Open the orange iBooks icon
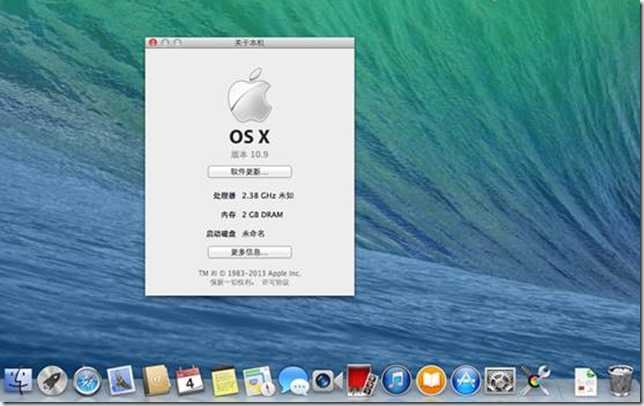Screen dimensions: 644x406 click(x=431, y=381)
